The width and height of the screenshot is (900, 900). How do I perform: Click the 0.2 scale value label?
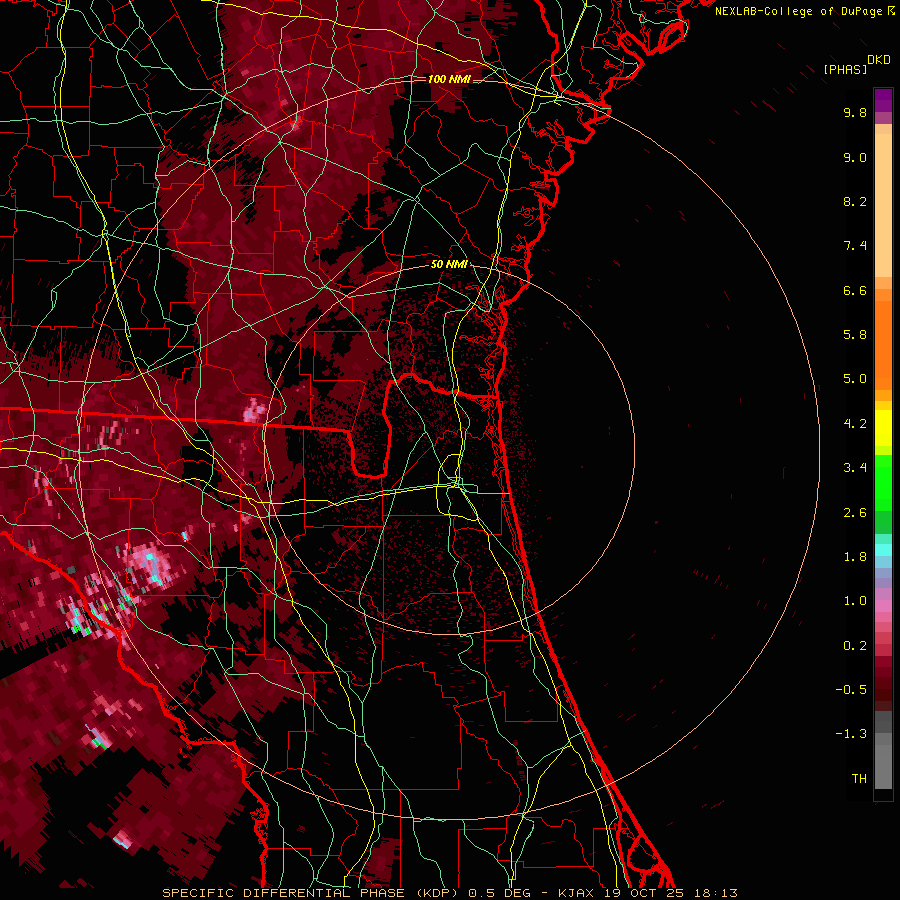[855, 646]
